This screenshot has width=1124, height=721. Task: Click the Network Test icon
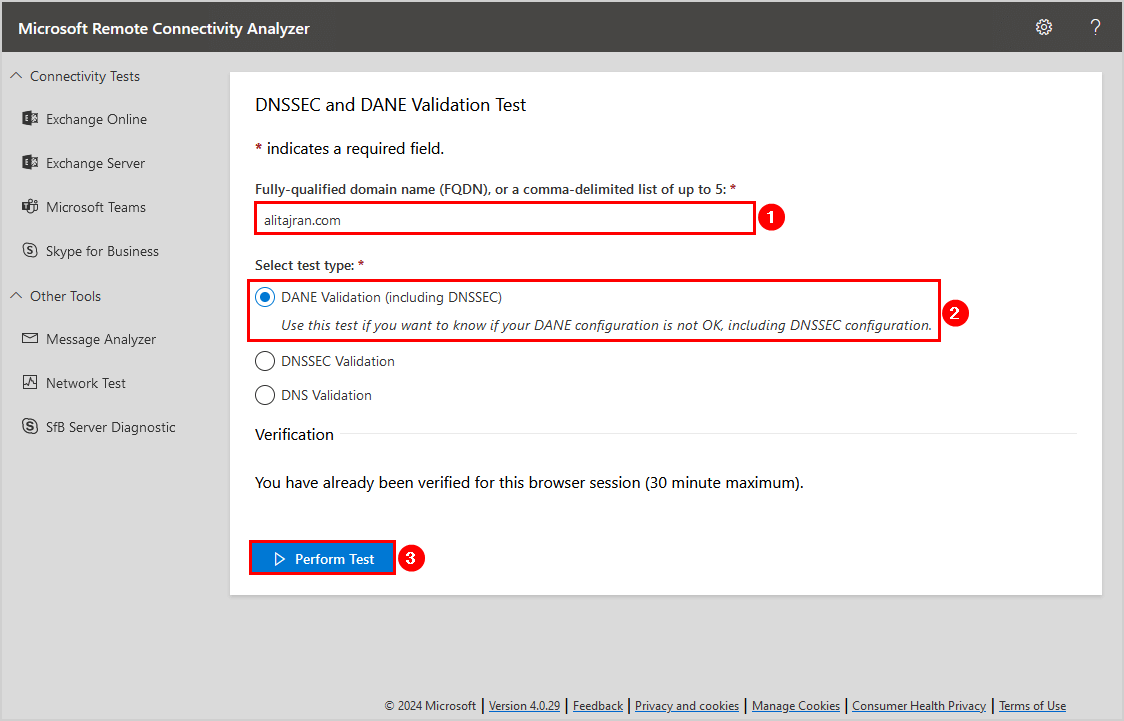coord(30,383)
